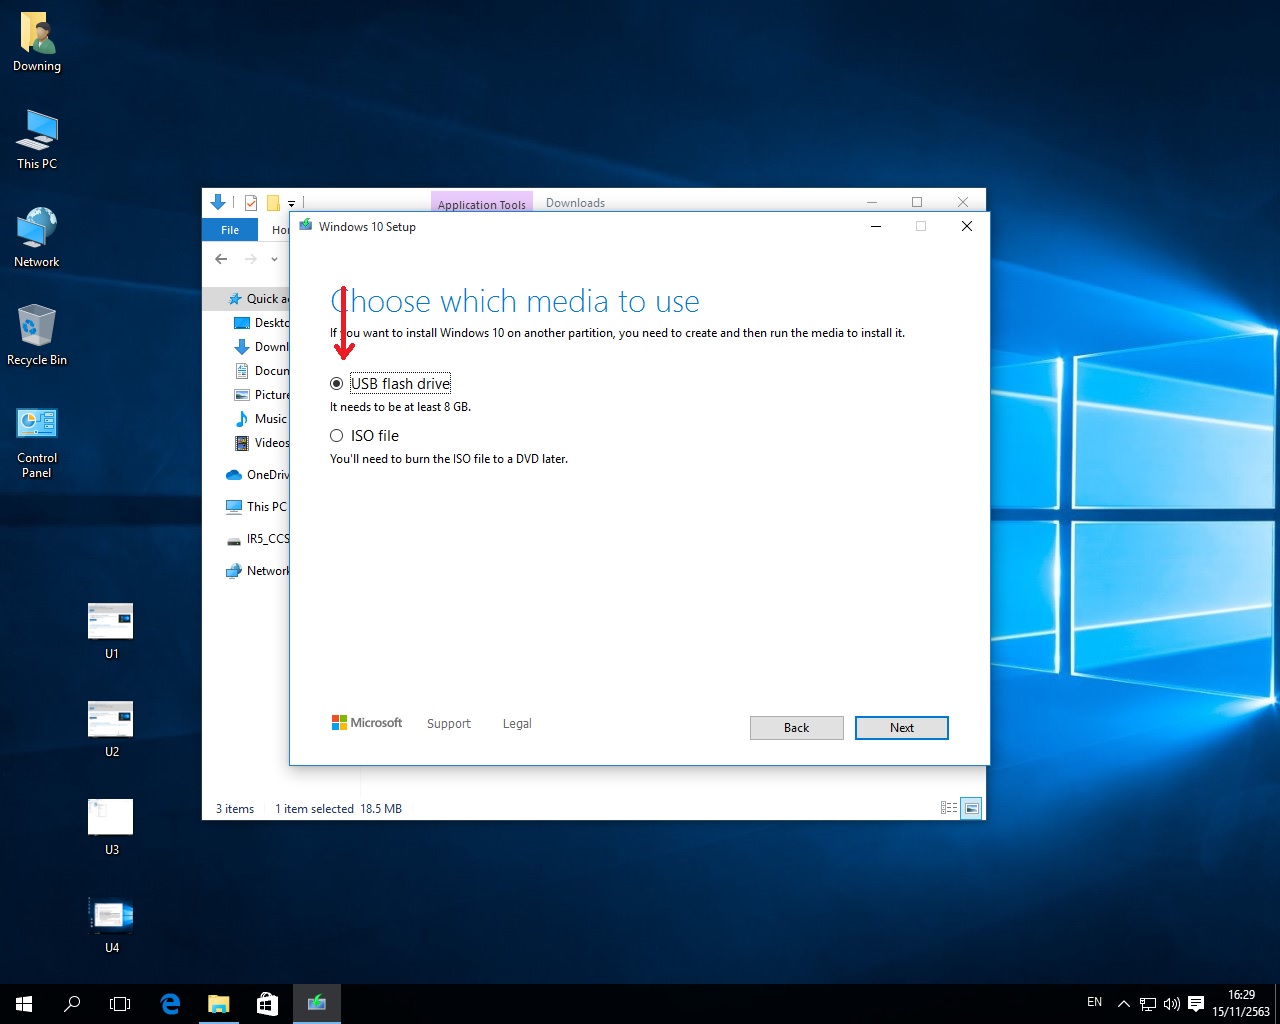The height and width of the screenshot is (1024, 1280).
Task: Switch Explorer to large icons view
Action: point(971,808)
